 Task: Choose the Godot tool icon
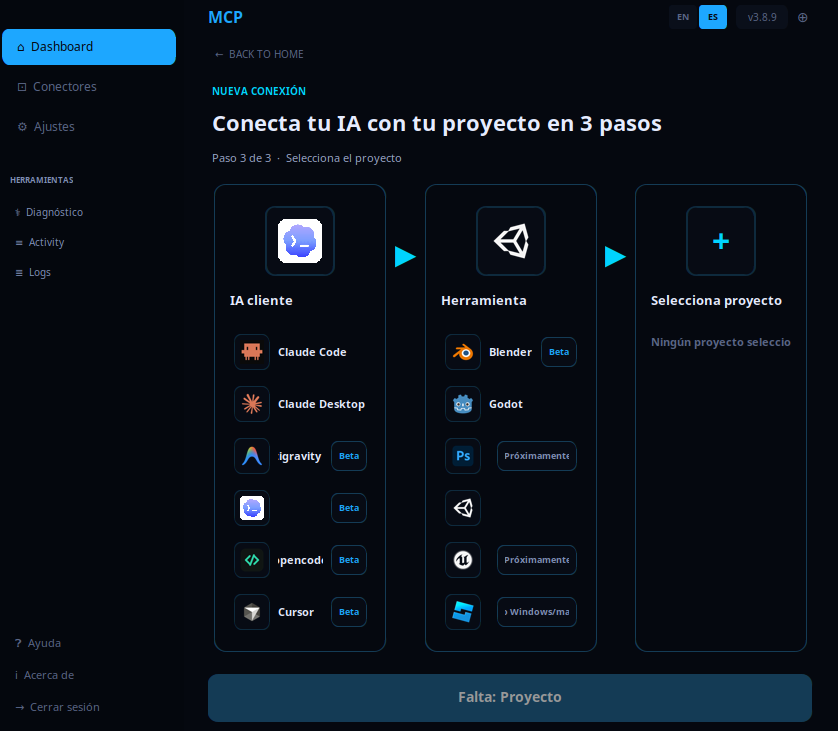(x=463, y=404)
